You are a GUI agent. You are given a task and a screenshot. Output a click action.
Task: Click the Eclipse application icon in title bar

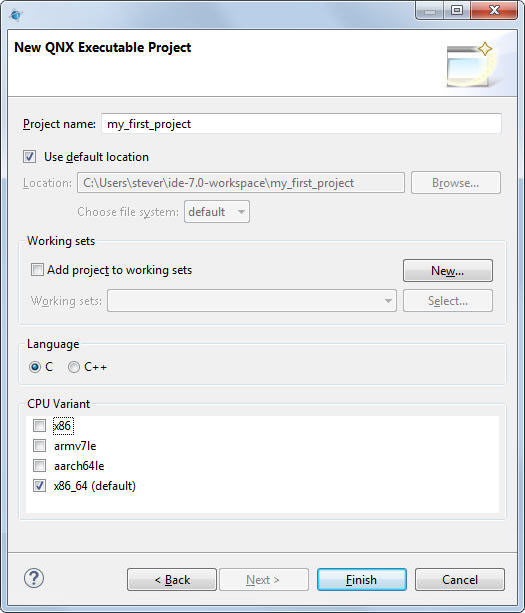pyautogui.click(x=16, y=15)
